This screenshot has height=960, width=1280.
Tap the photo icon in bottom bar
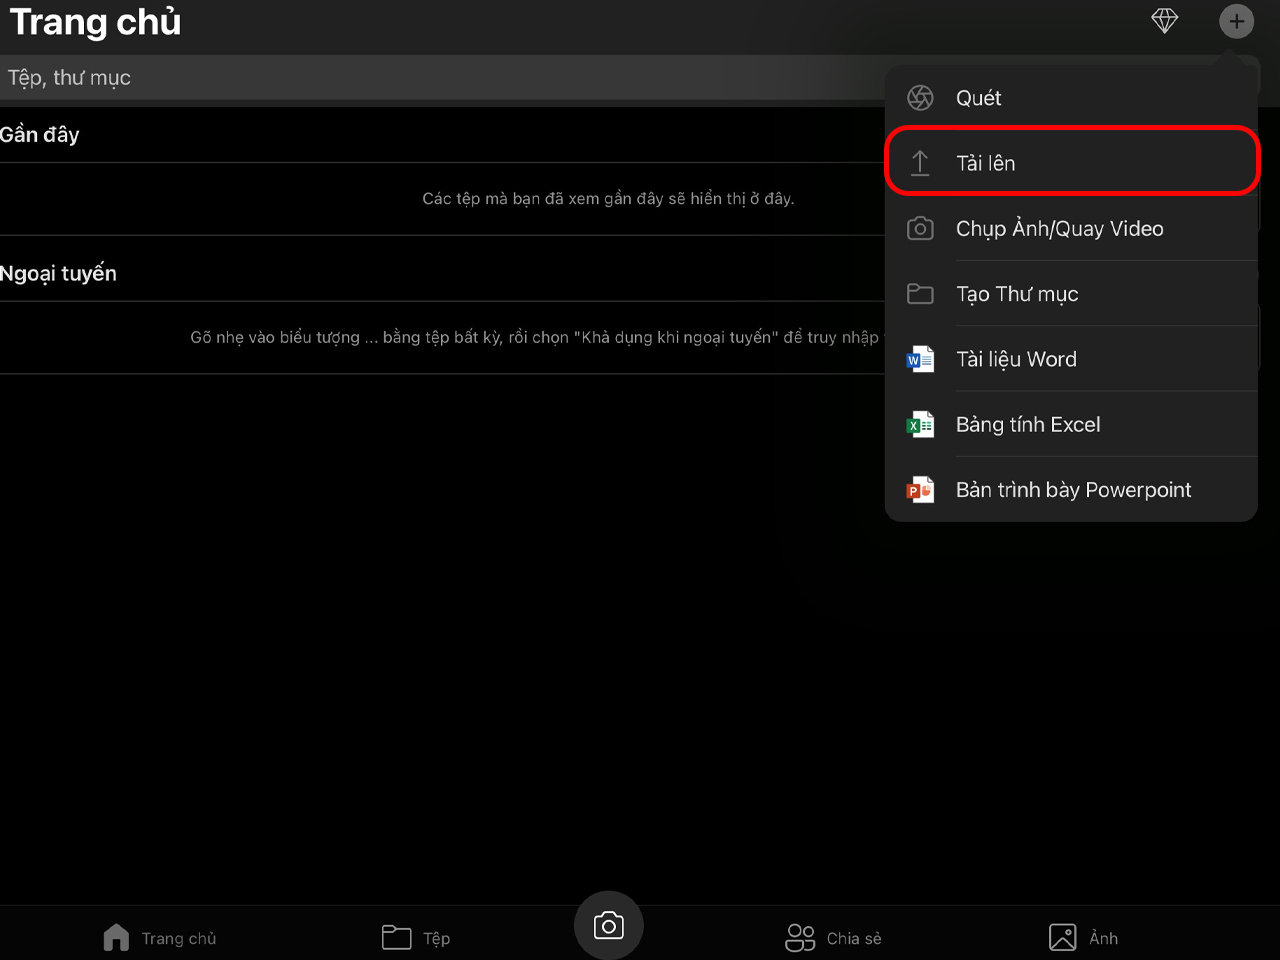[1063, 938]
